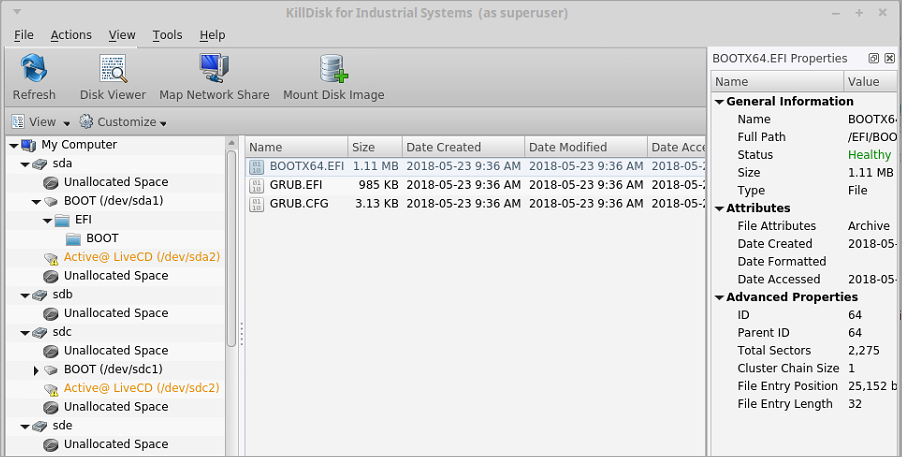902x457 pixels.
Task: Sort files by Date Modified column
Action: tap(586, 147)
